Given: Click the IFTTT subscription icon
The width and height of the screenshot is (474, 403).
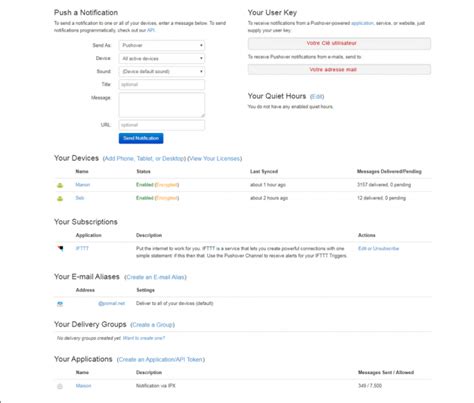Looking at the screenshot, I should click(x=60, y=248).
